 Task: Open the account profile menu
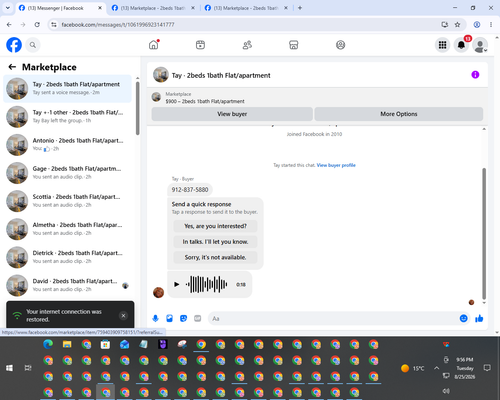tap(480, 45)
